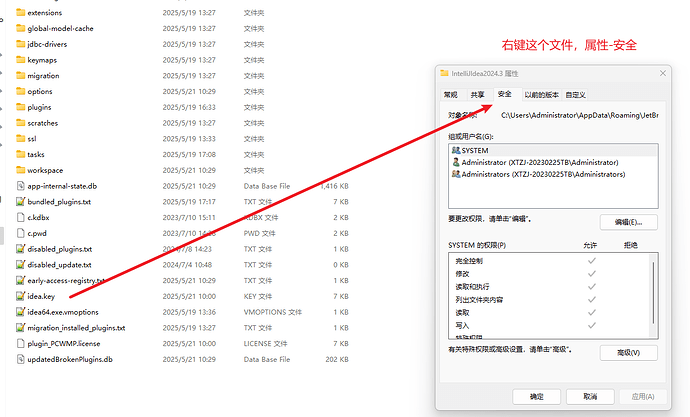The height and width of the screenshot is (417, 690).
Task: Select the app-internal-state.db file name
Action: coord(62,186)
